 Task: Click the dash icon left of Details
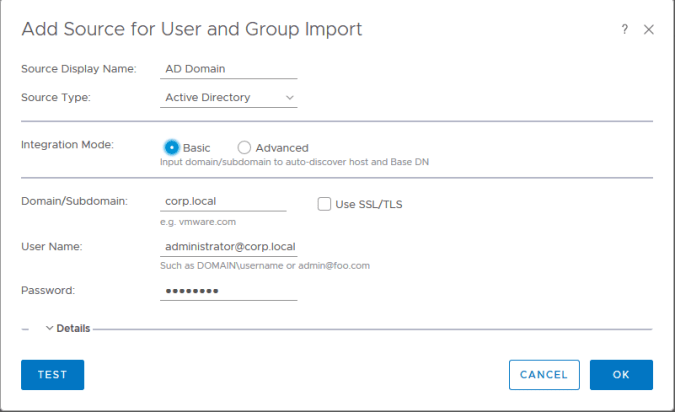26,328
